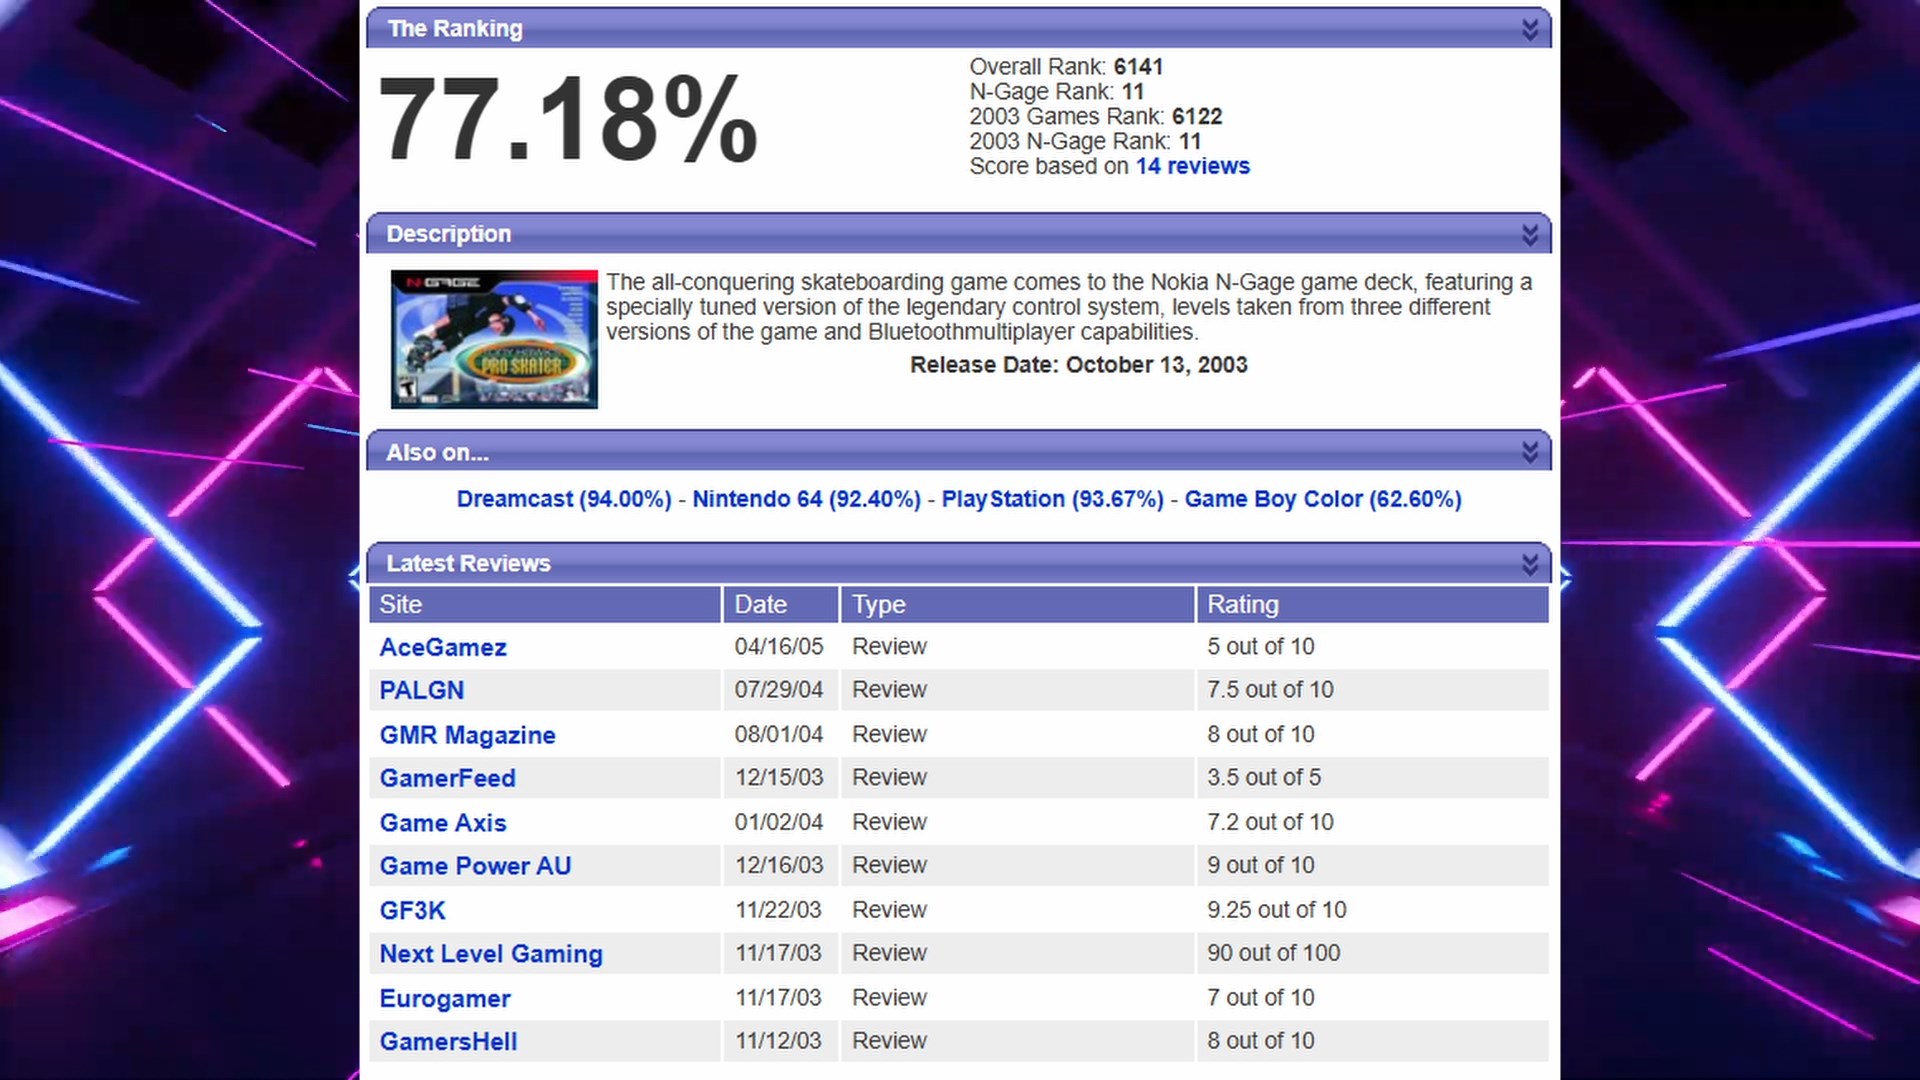Open the AceGamez review link
The width and height of the screenshot is (1920, 1080).
(x=443, y=647)
